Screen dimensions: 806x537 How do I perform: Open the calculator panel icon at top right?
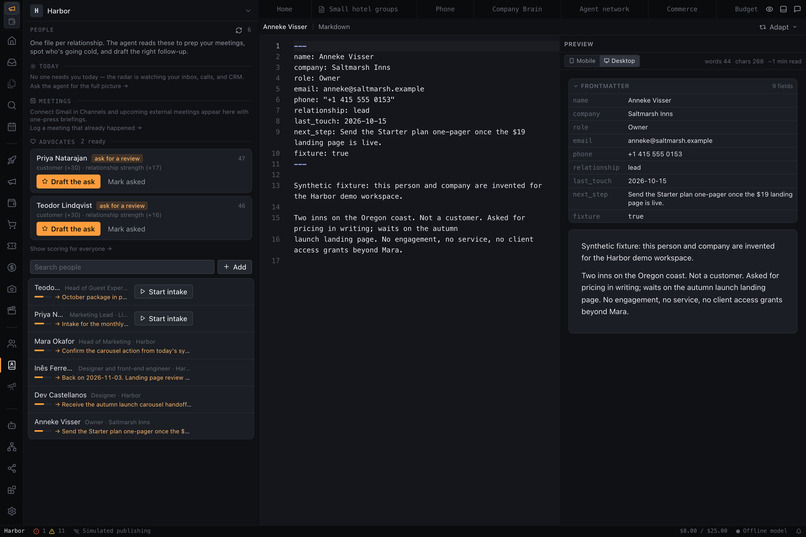tap(783, 9)
